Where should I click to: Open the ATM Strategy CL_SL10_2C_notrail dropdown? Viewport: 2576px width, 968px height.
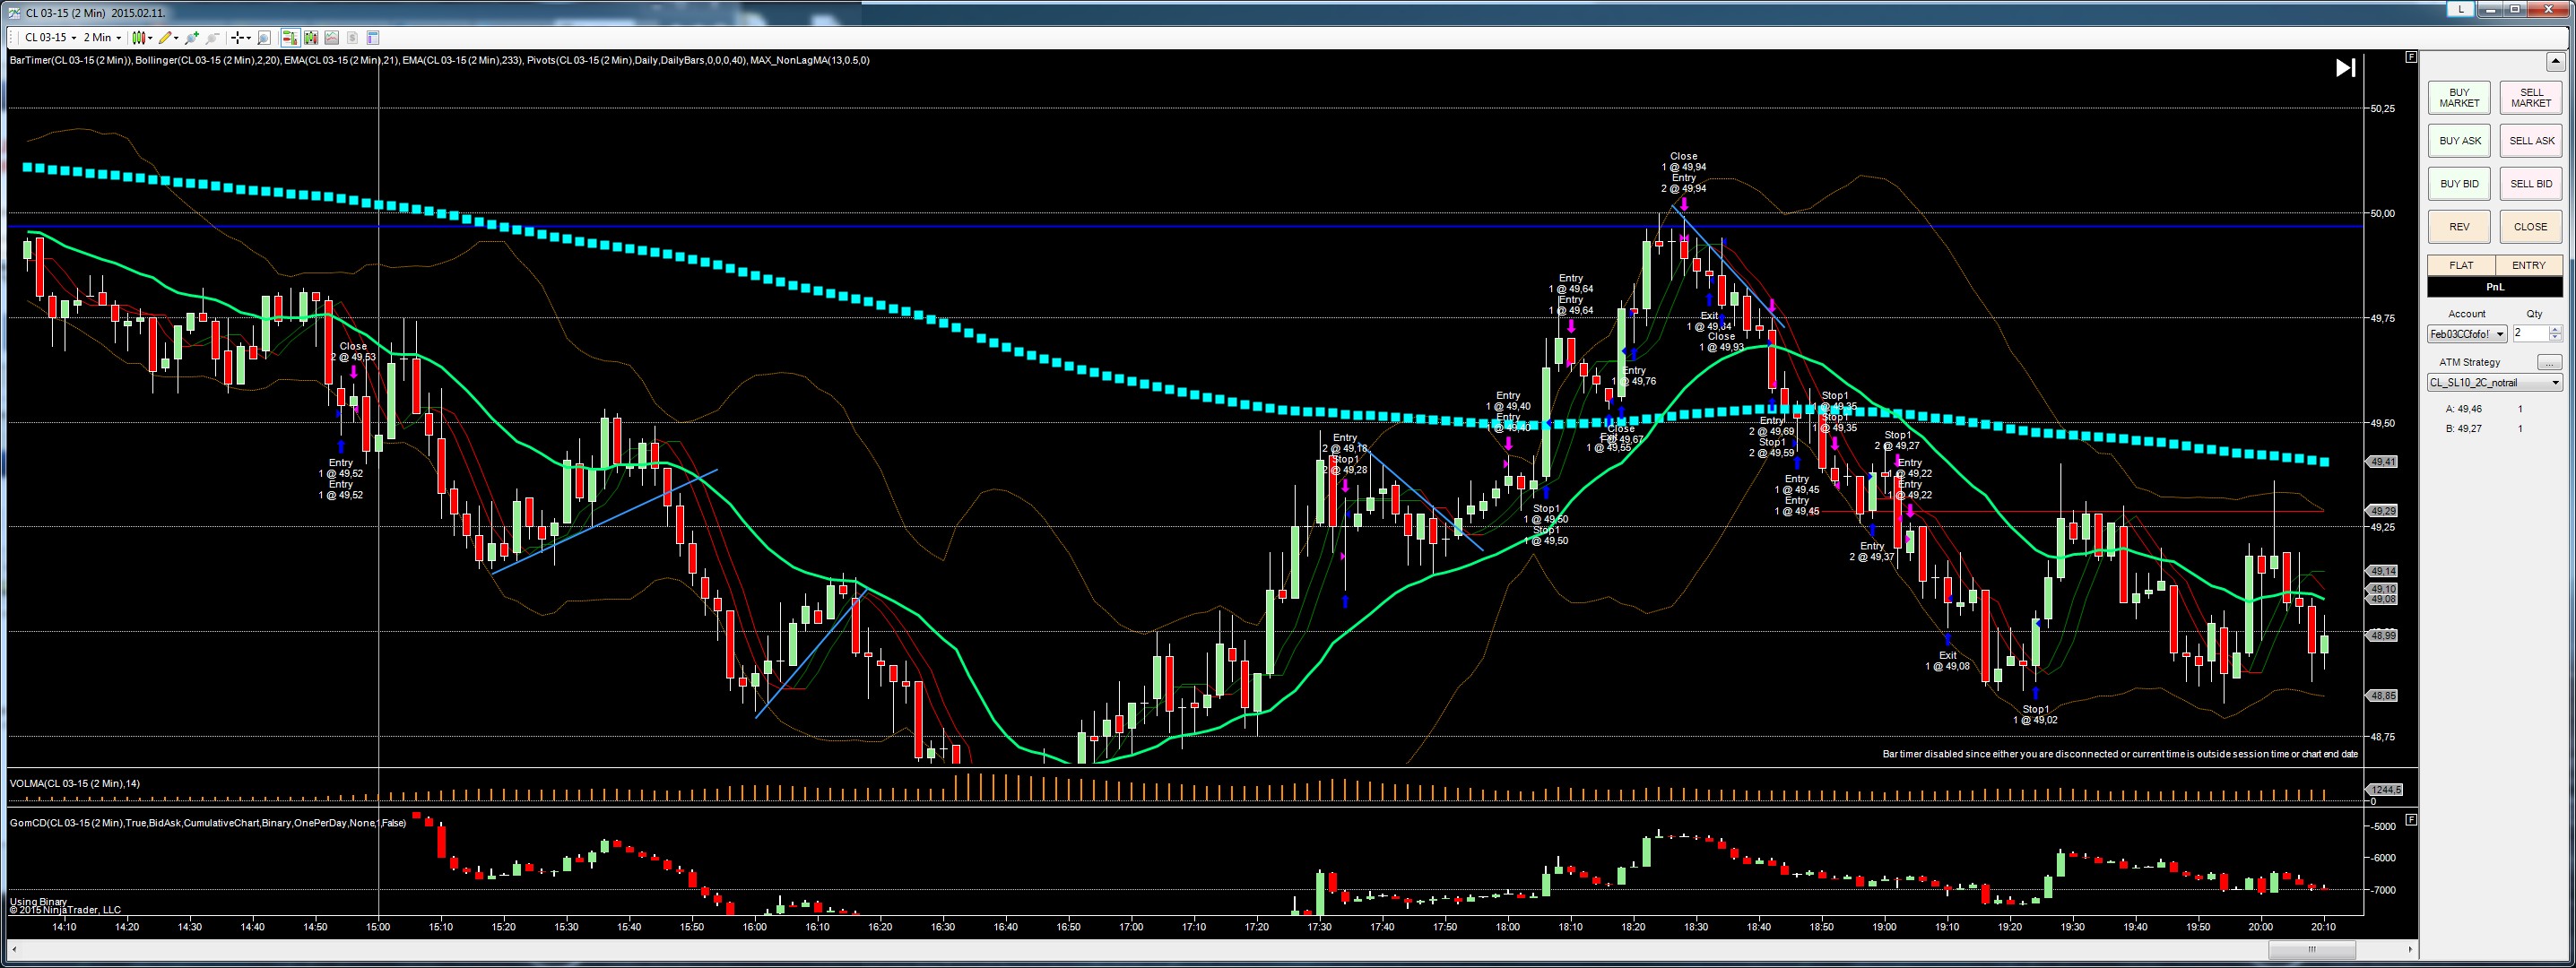[x=2495, y=382]
